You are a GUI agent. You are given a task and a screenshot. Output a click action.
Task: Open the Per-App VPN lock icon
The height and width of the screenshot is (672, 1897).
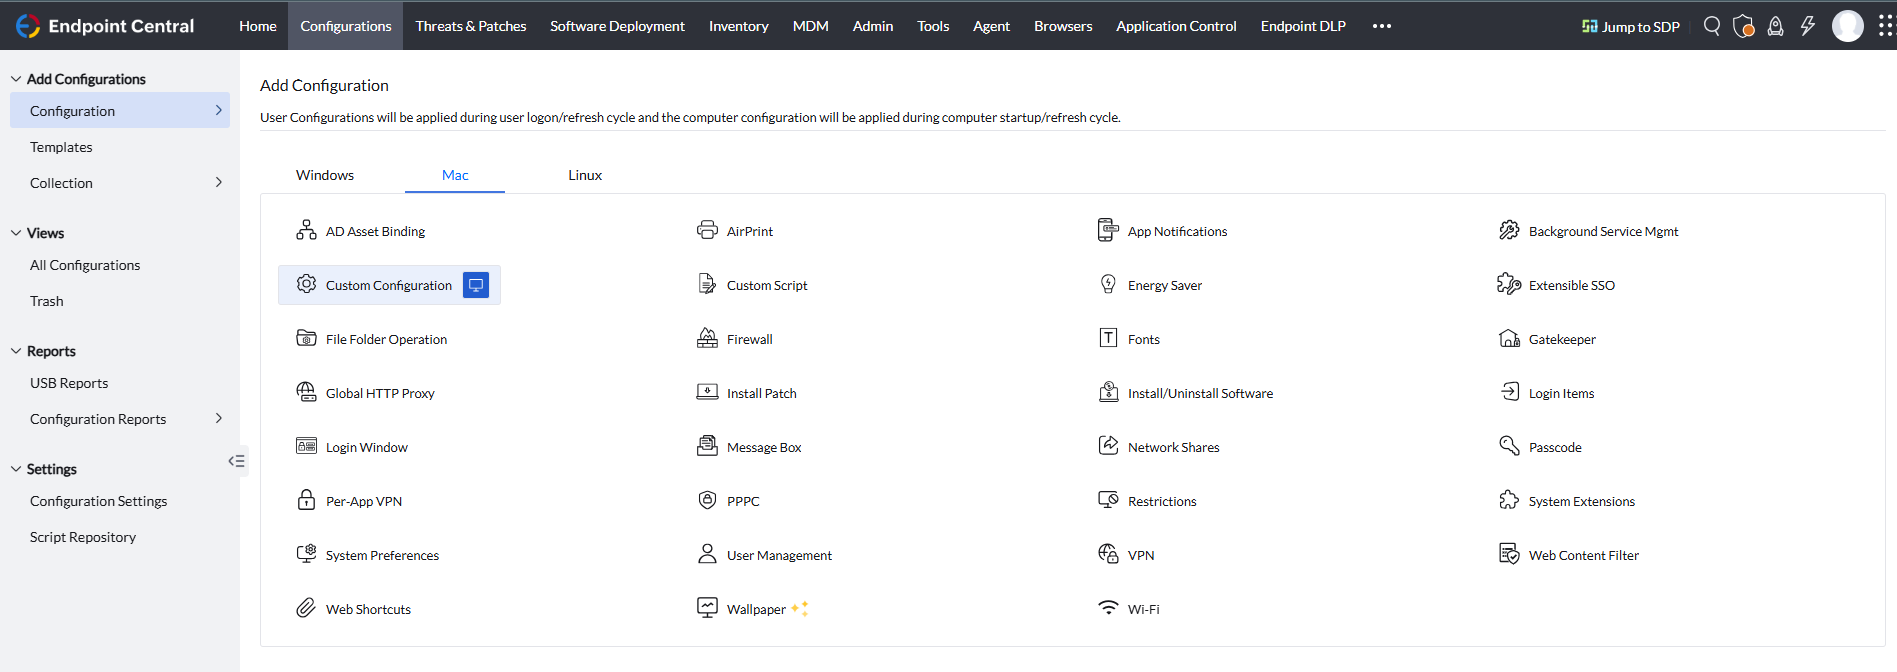306,500
